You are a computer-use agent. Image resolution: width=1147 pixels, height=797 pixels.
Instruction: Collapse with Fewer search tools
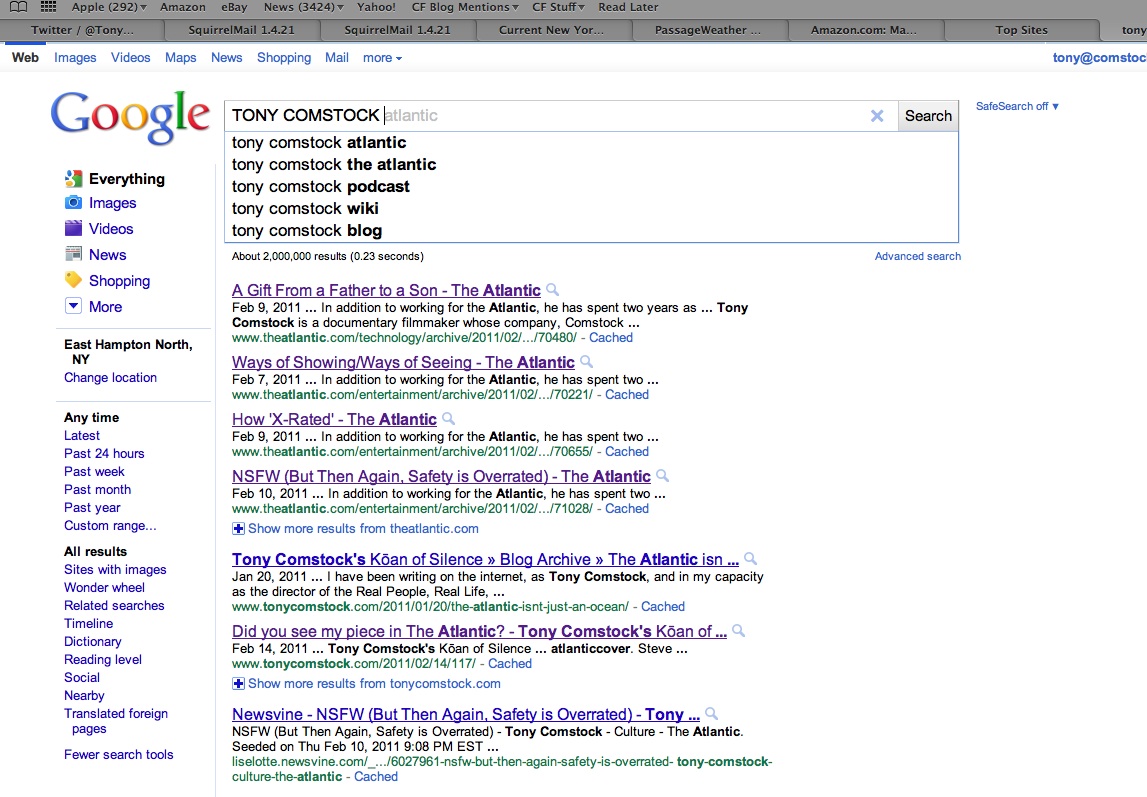point(119,755)
